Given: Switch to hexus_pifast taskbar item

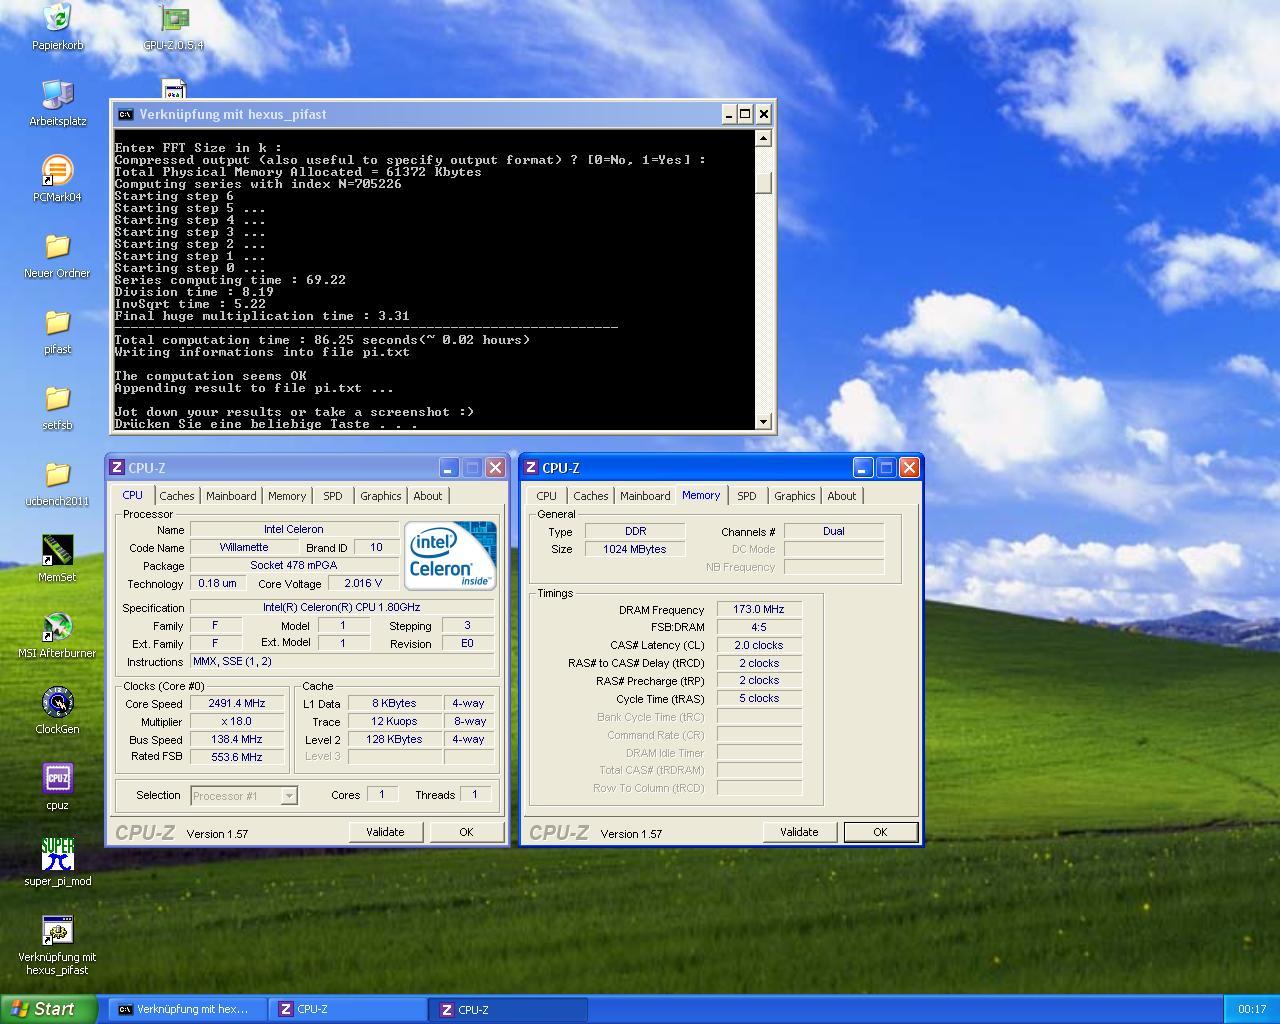Looking at the screenshot, I should coord(187,1009).
